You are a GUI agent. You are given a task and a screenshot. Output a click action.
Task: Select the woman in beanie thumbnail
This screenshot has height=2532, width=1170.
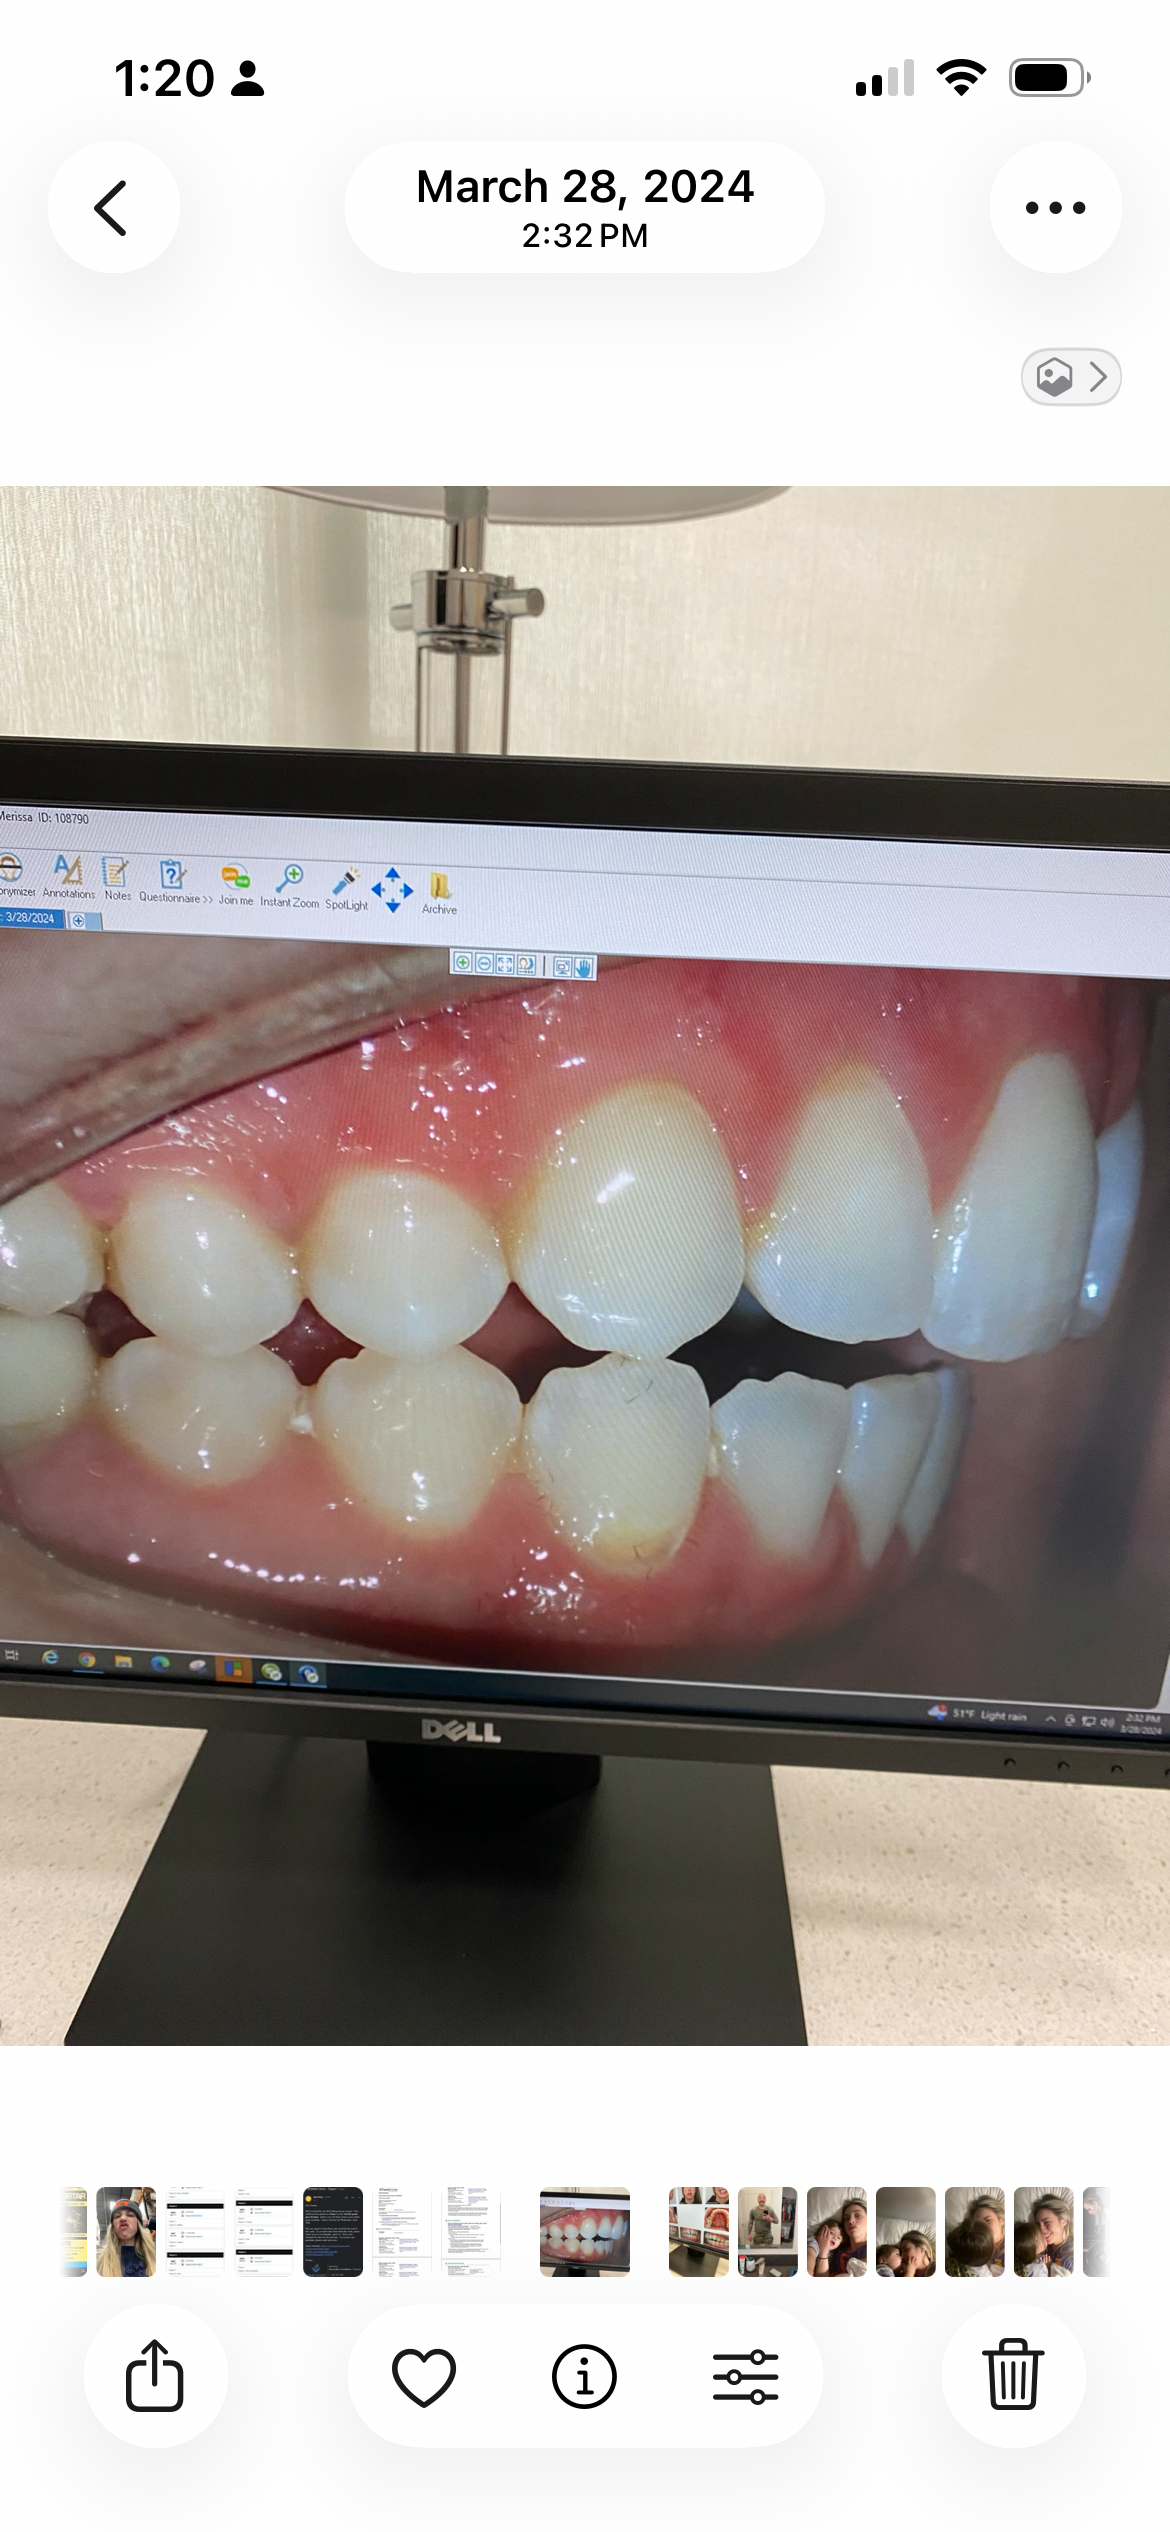click(x=126, y=2231)
